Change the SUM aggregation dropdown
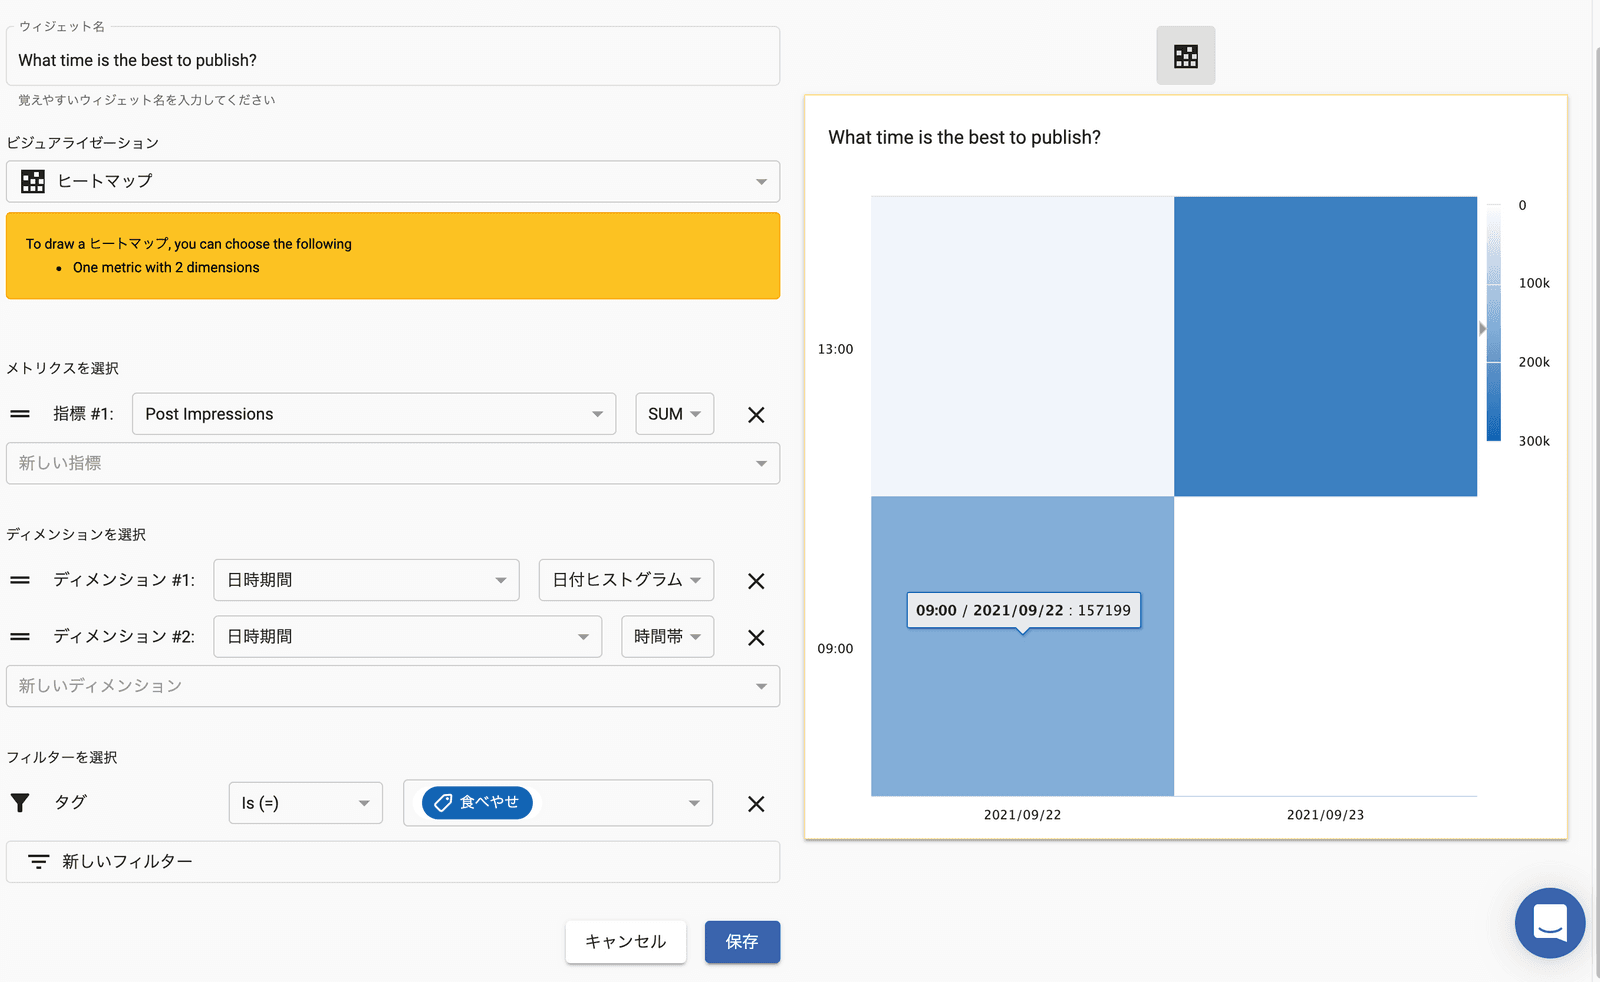The image size is (1600, 982). 674,414
